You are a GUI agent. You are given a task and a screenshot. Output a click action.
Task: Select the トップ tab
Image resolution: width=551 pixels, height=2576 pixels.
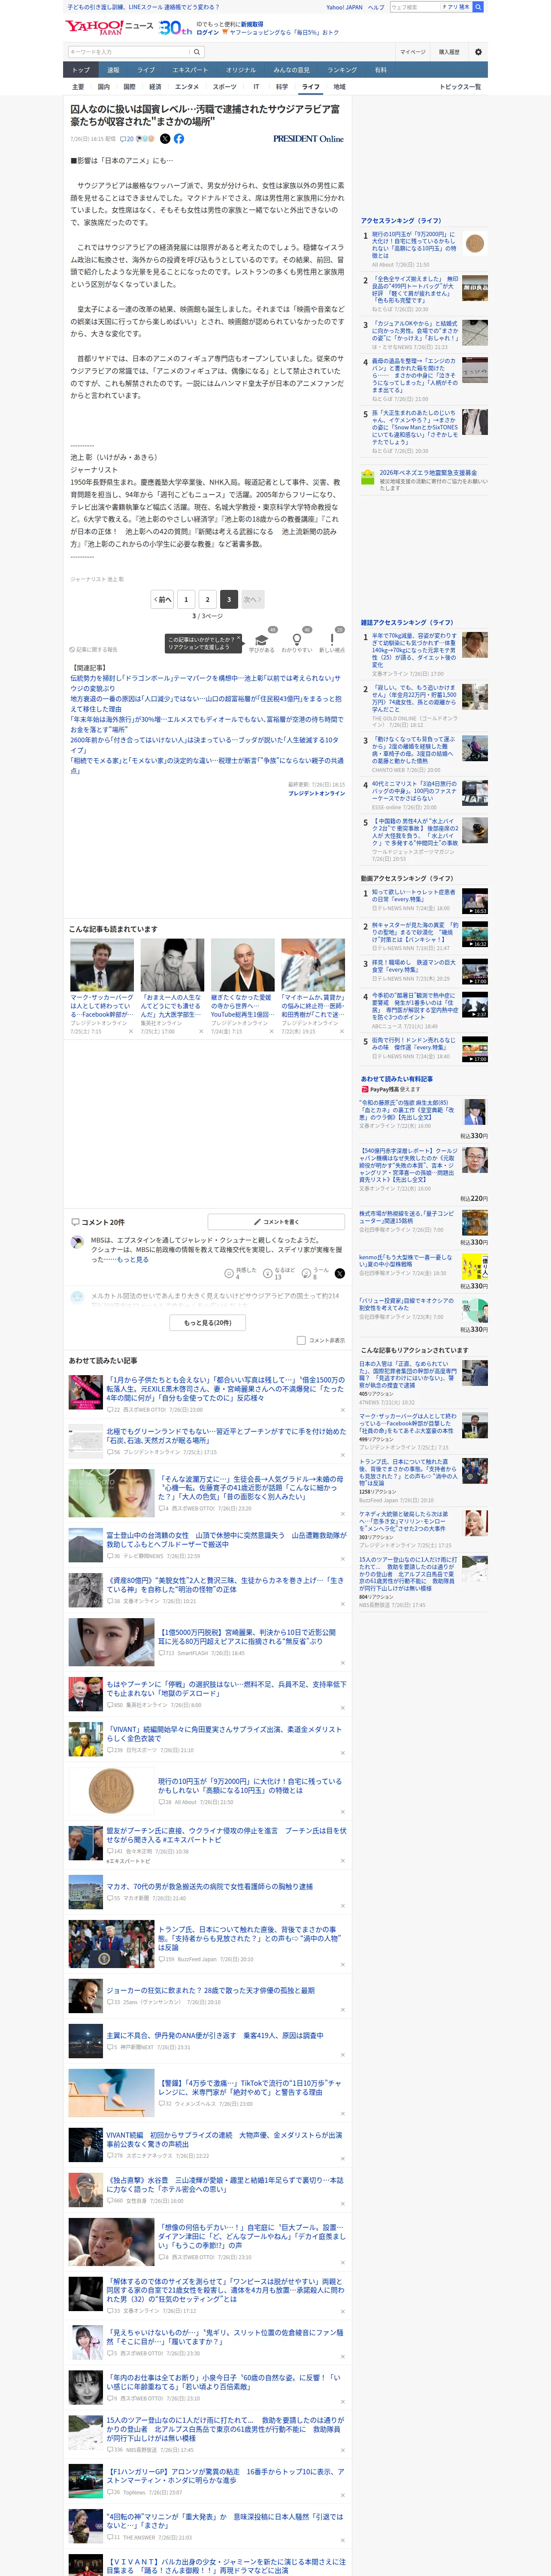point(81,70)
